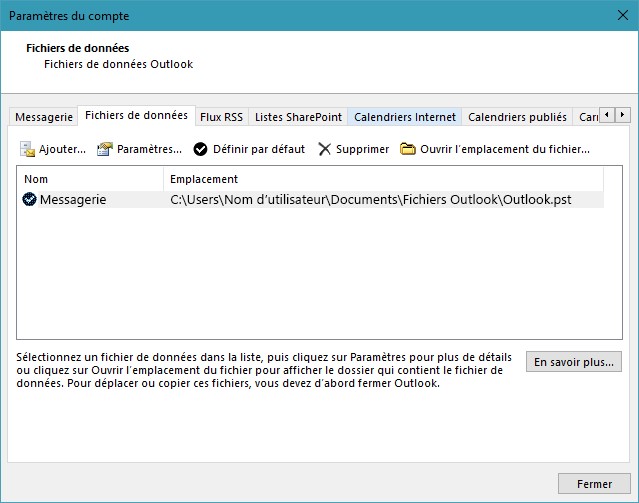This screenshot has width=639, height=503.
Task: Click the Ouvrir l'emplacement du fichier label
Action: (x=505, y=149)
